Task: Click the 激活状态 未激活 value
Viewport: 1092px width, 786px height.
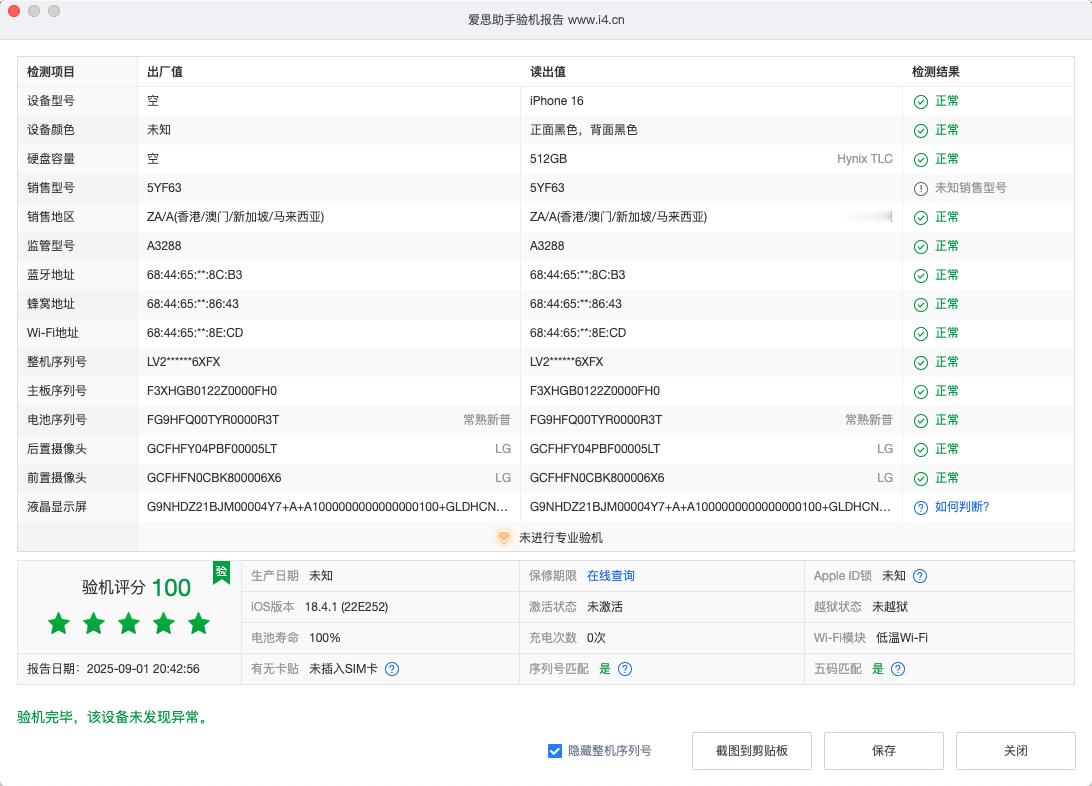Action: (604, 607)
